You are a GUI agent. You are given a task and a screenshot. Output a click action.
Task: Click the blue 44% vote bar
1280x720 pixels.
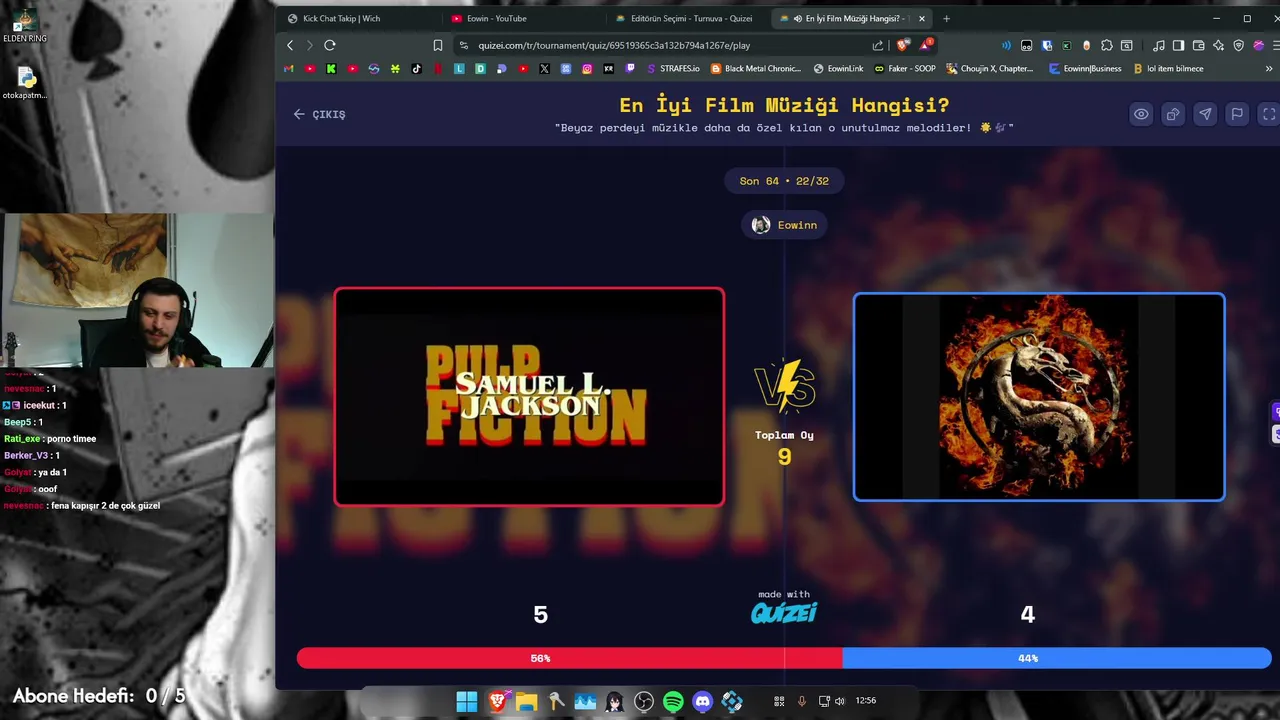pyautogui.click(x=1057, y=658)
